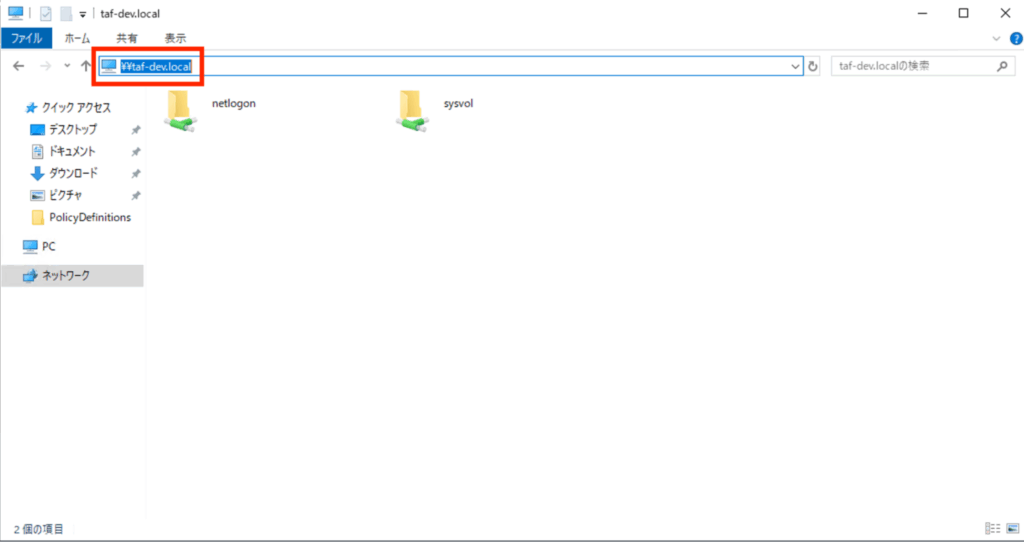Click the refresh button beside address bar
1024x542 pixels.
tap(813, 66)
